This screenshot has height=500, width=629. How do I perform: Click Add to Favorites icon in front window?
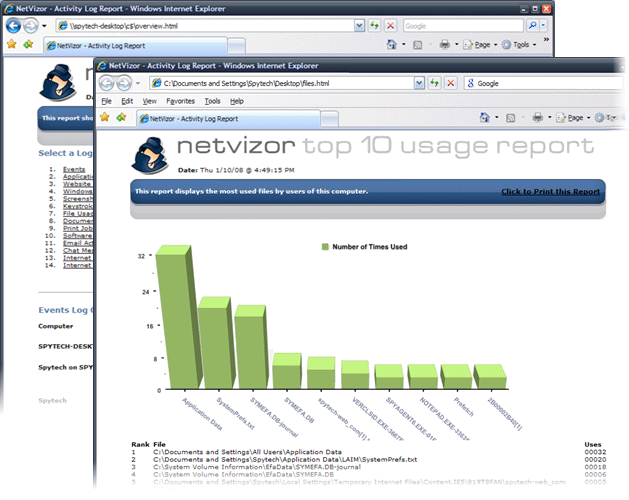(x=121, y=117)
